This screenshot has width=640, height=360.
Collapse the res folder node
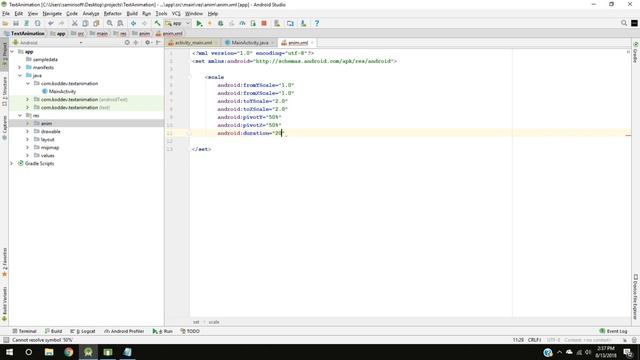[x=20, y=116]
